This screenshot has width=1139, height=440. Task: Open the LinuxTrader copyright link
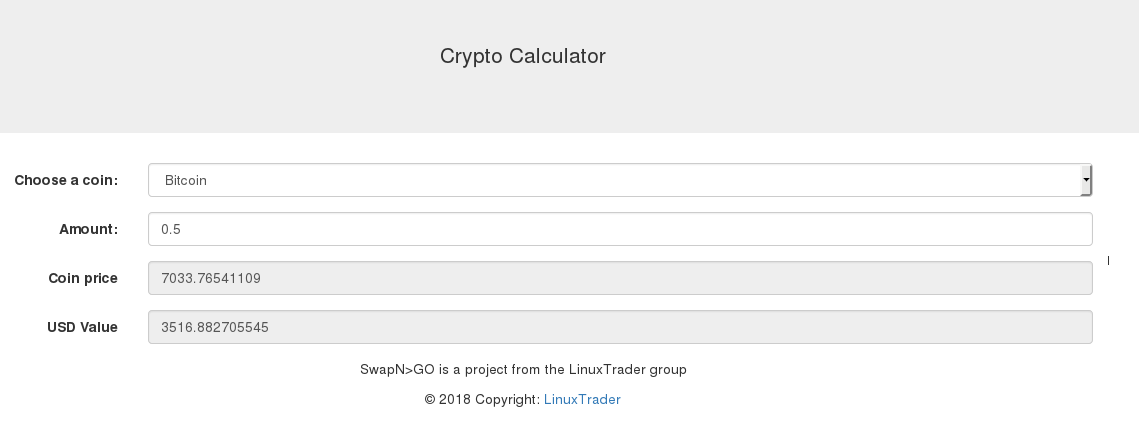pyautogui.click(x=582, y=400)
